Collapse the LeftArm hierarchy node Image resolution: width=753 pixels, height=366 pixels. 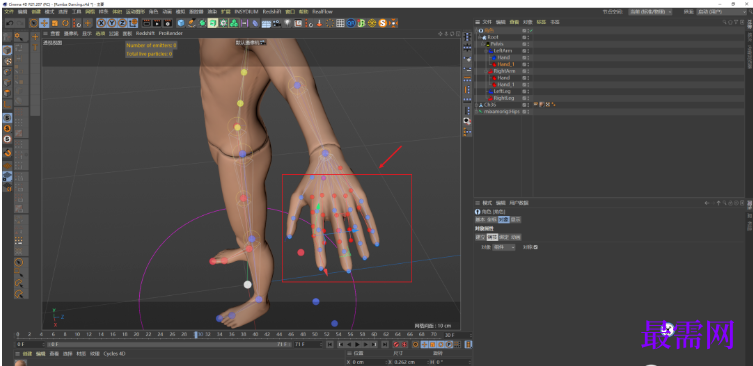486,50
